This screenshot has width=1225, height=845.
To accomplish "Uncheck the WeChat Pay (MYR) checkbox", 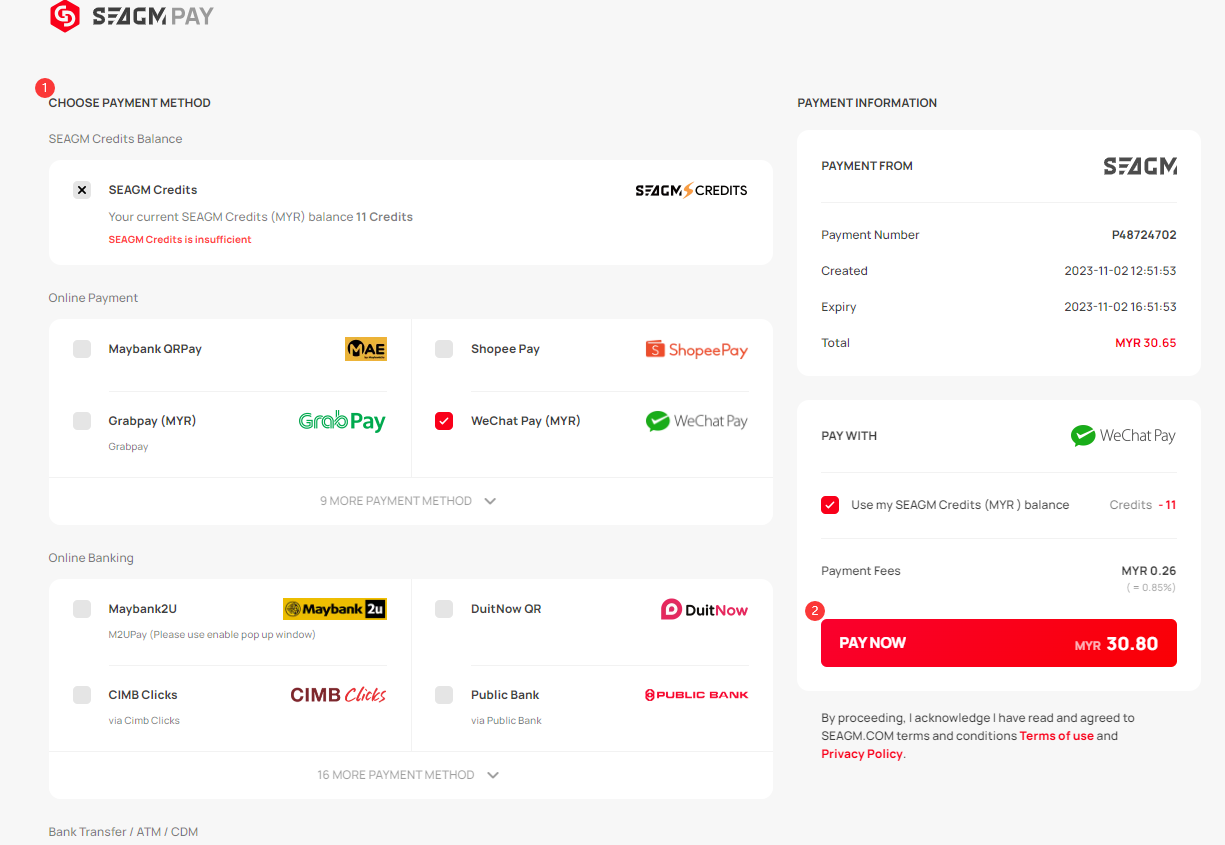I will click(x=444, y=421).
